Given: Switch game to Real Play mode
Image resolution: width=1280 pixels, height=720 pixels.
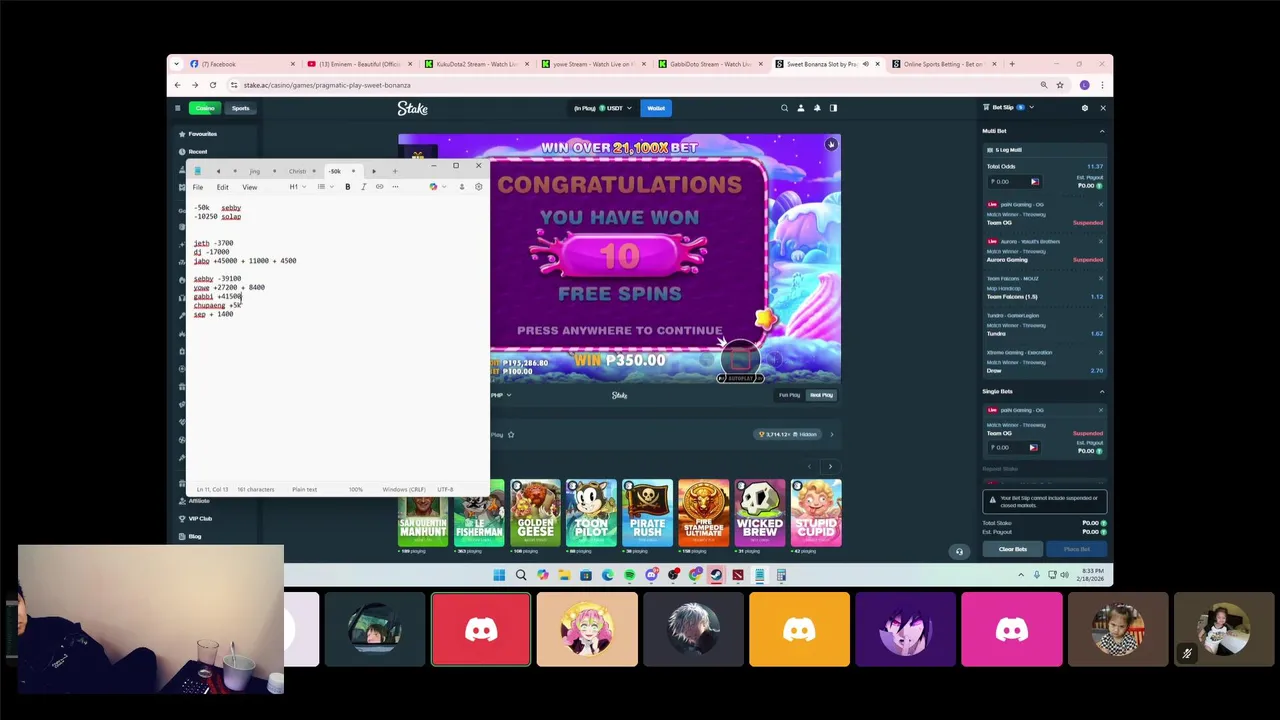Looking at the screenshot, I should click(x=821, y=395).
